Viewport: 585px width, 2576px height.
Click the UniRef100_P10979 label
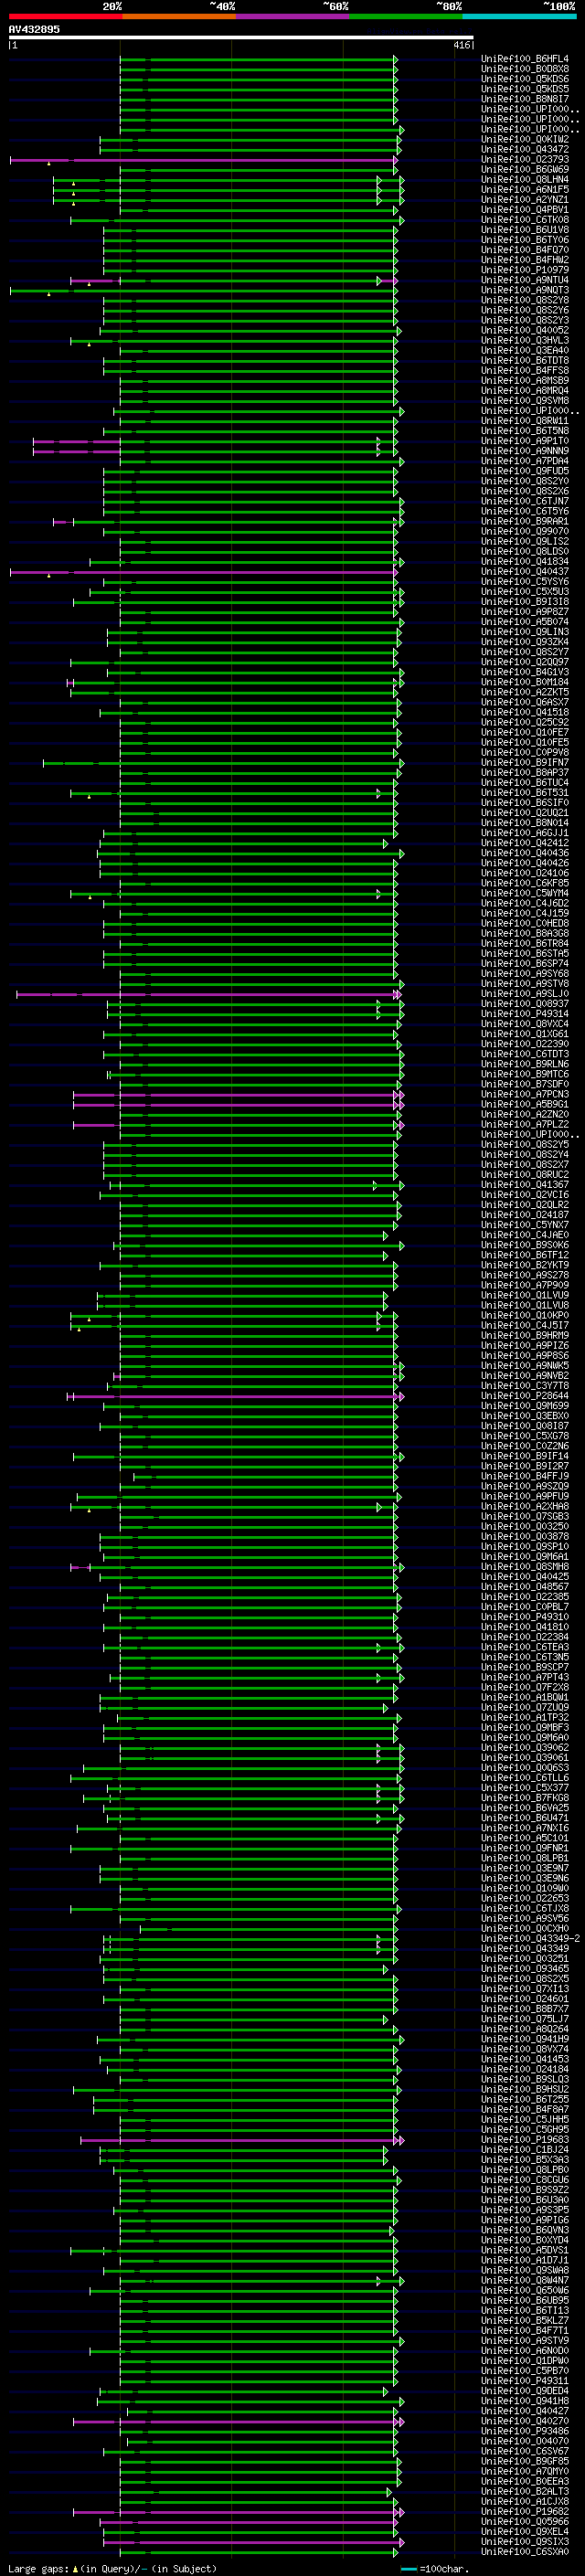525,270
